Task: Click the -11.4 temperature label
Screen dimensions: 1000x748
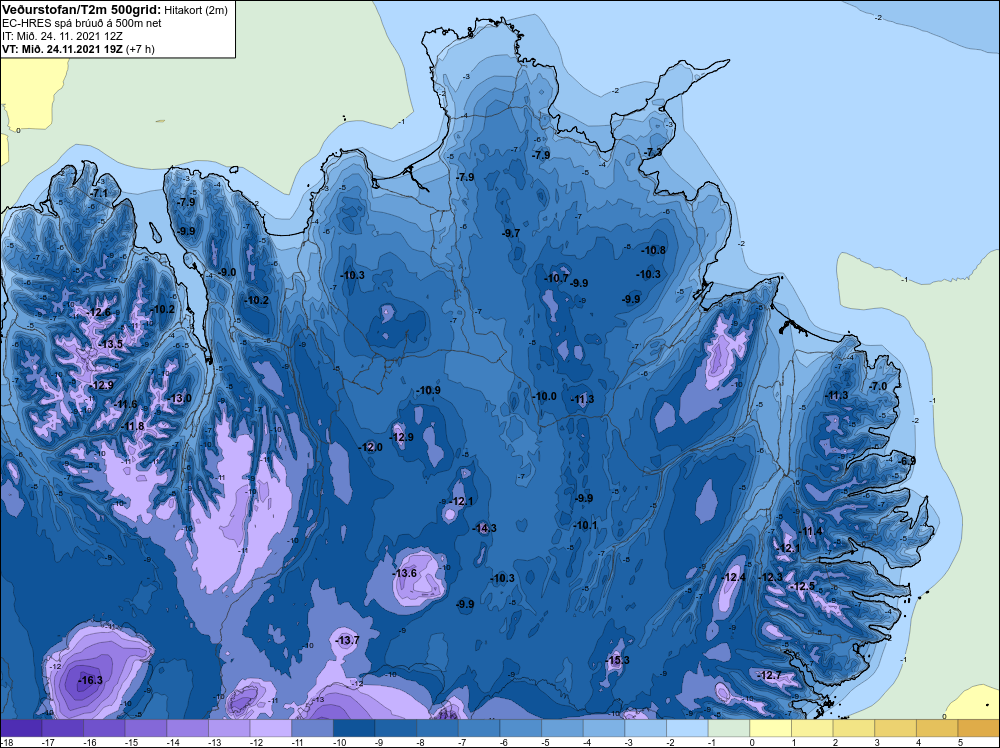Action: click(x=811, y=531)
